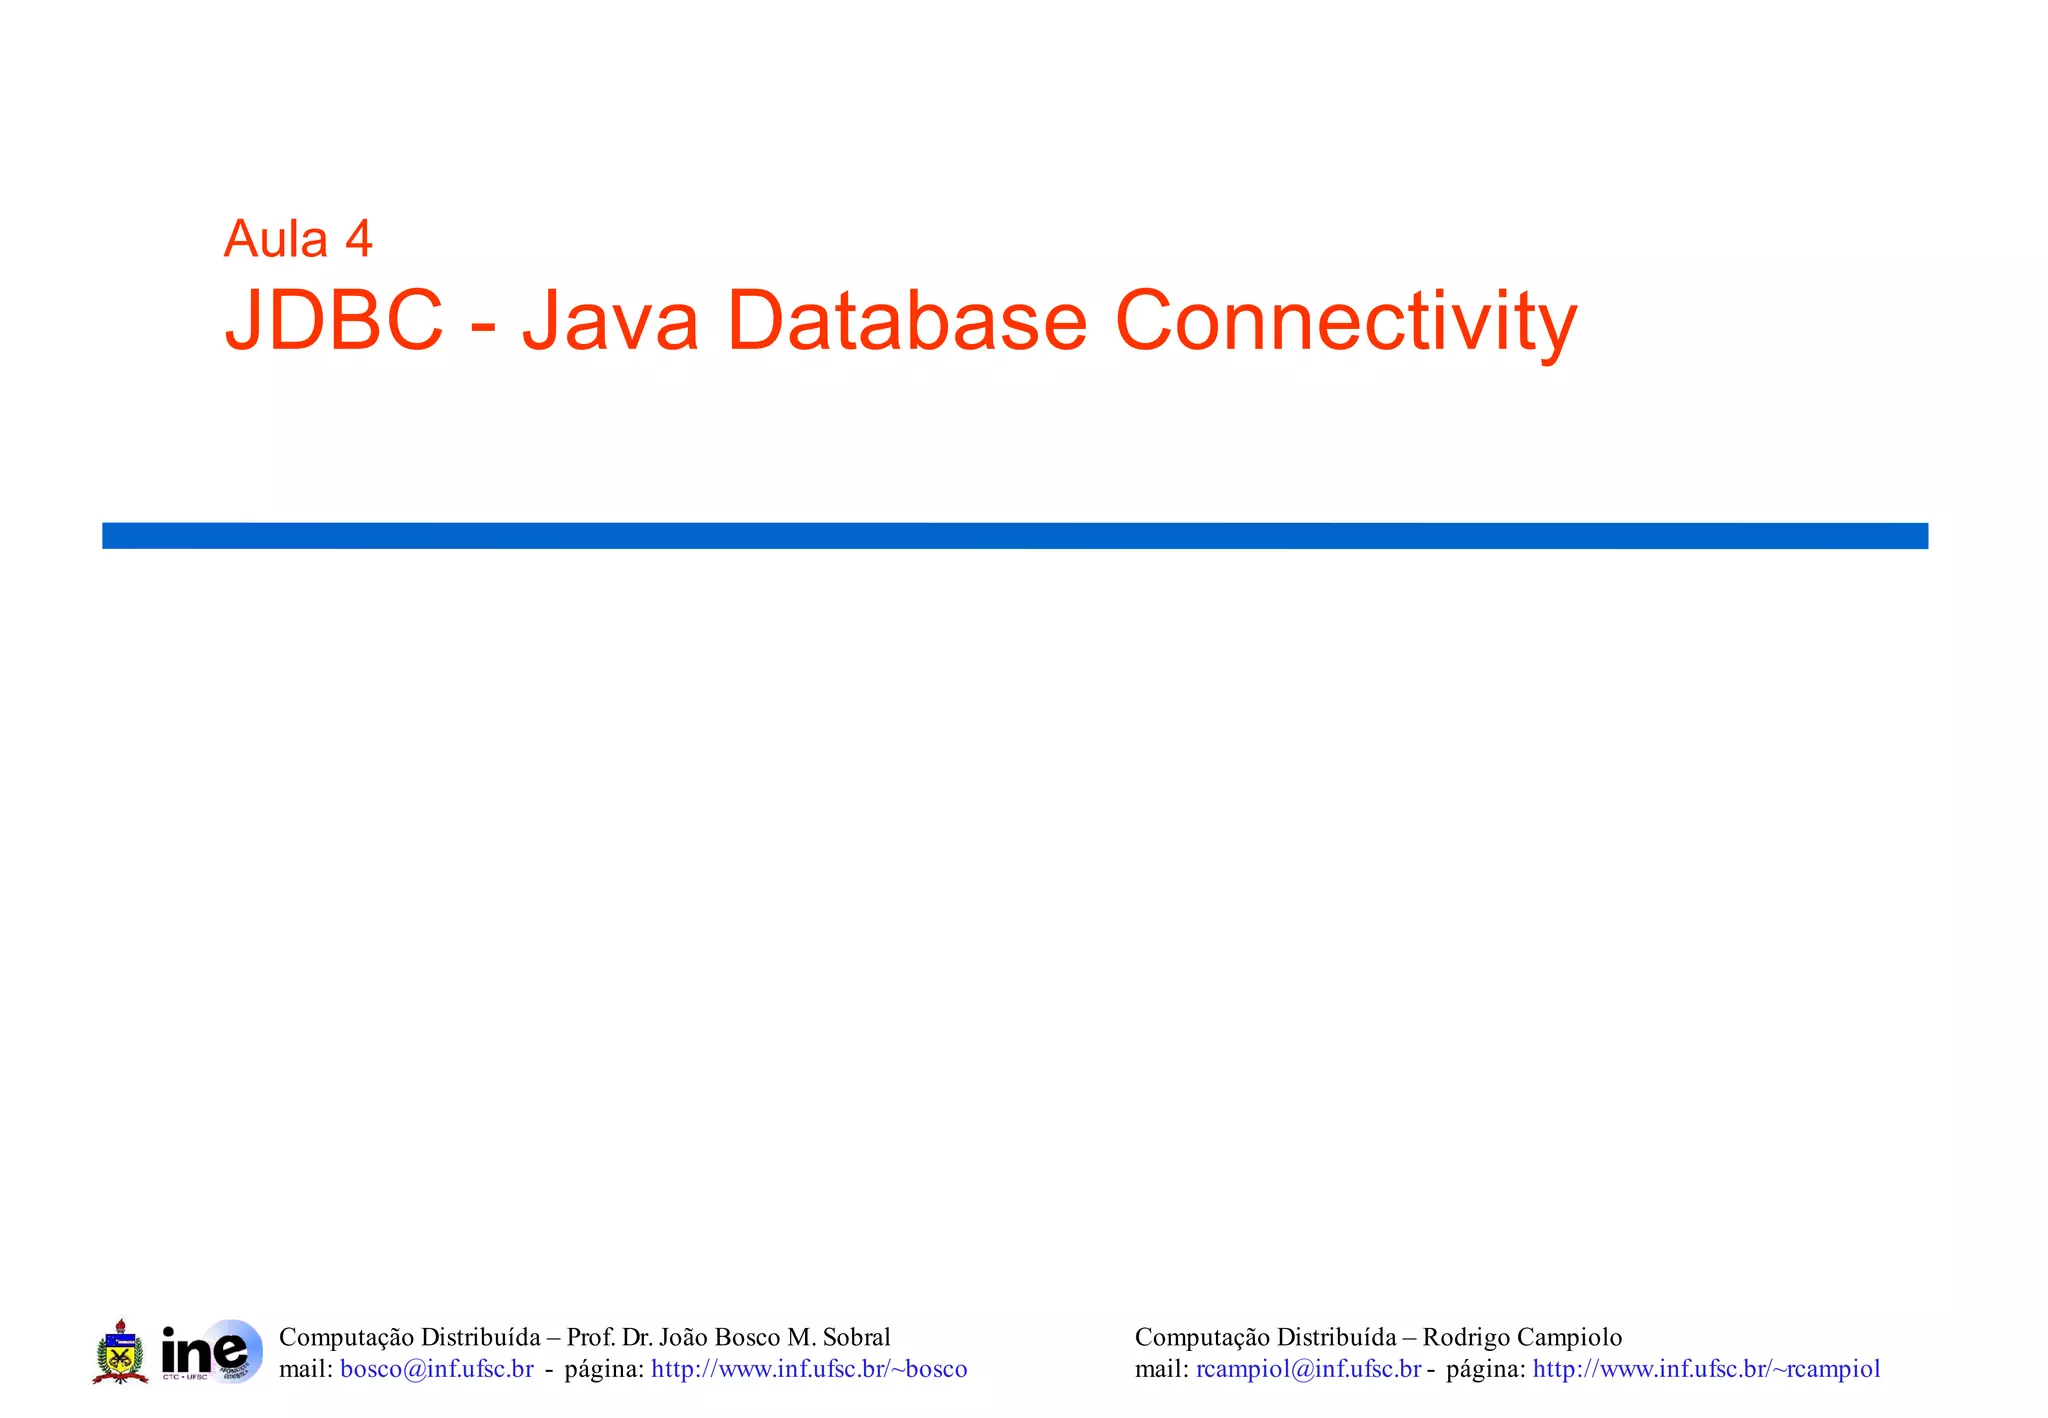Click the blue horizontal divider bar
The height and width of the screenshot is (1418, 2048).
pos(1014,536)
